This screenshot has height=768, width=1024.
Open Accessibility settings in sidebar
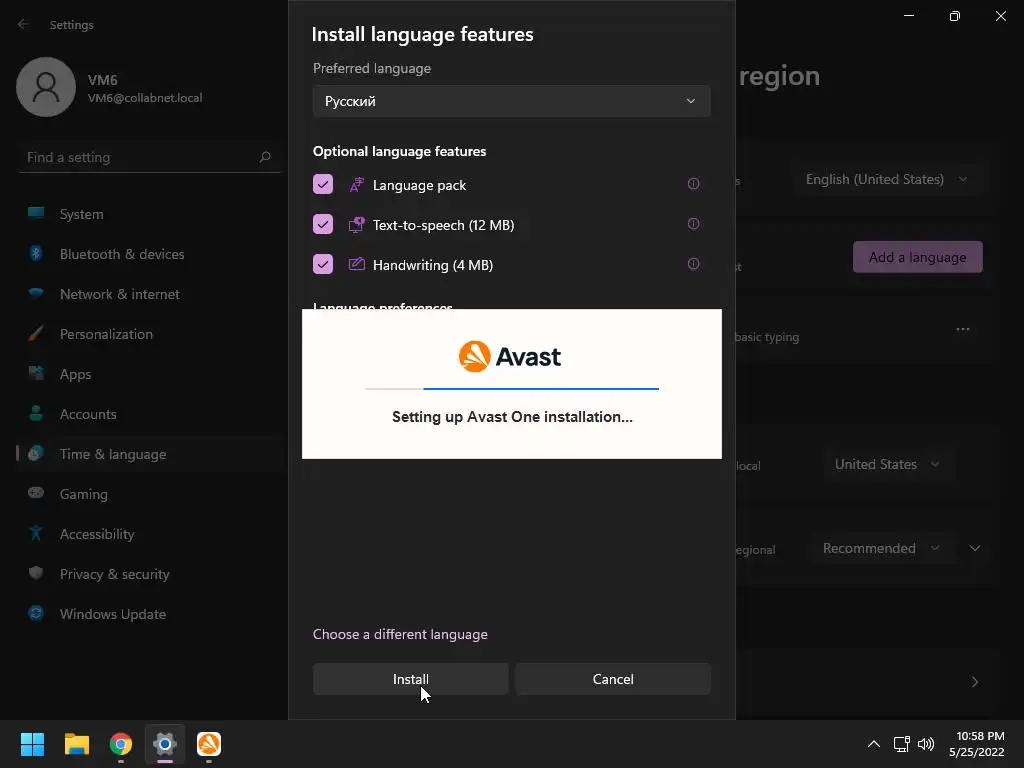(150, 534)
